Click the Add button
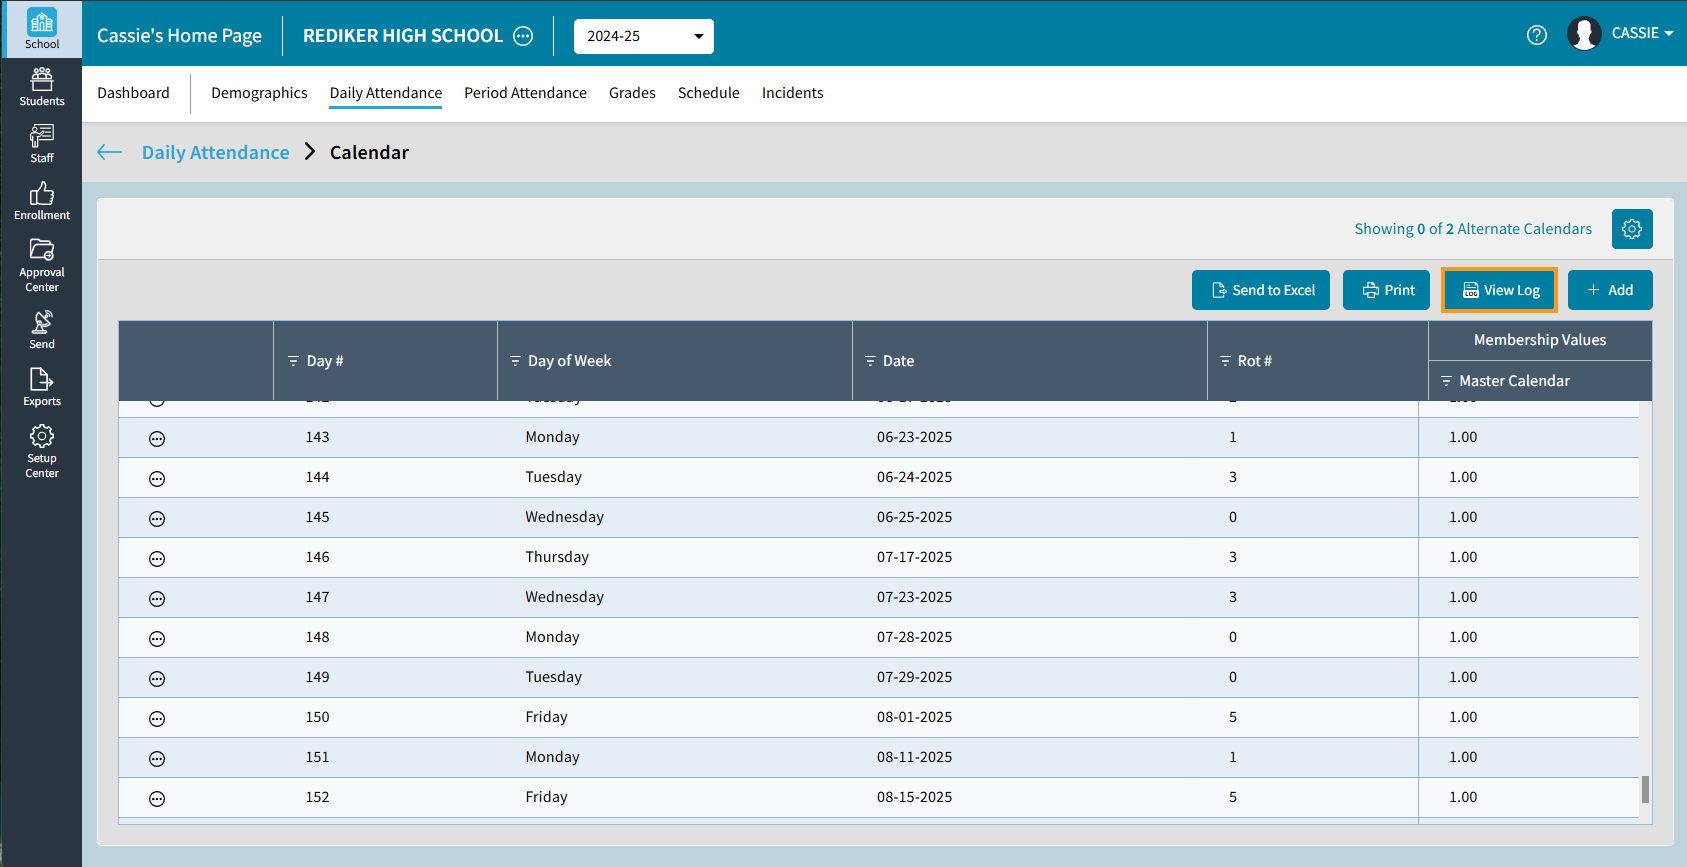 pos(1610,290)
